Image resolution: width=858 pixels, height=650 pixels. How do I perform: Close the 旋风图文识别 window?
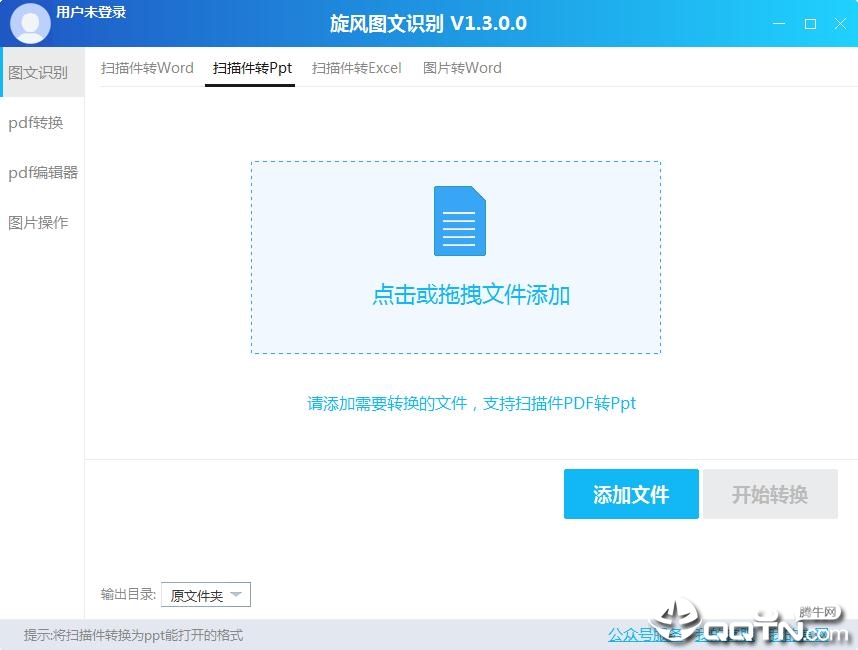[839, 23]
